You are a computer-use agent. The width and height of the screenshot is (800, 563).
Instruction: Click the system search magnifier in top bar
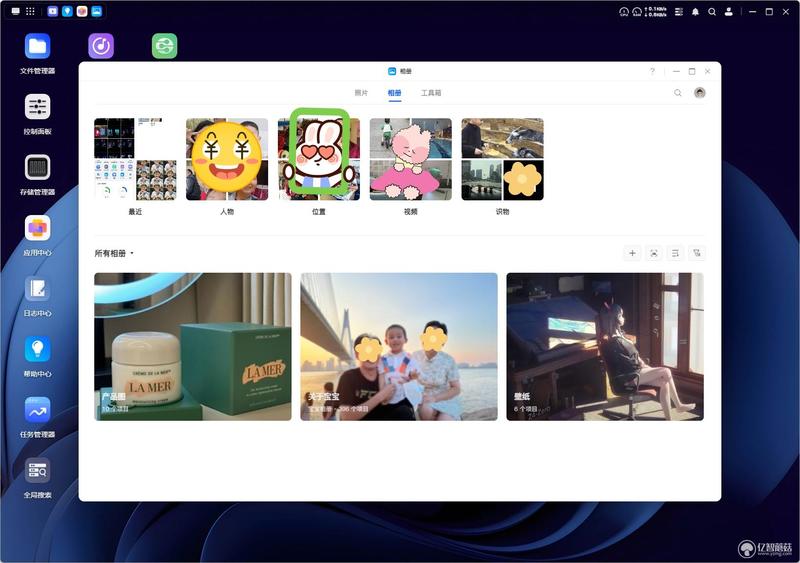(712, 12)
